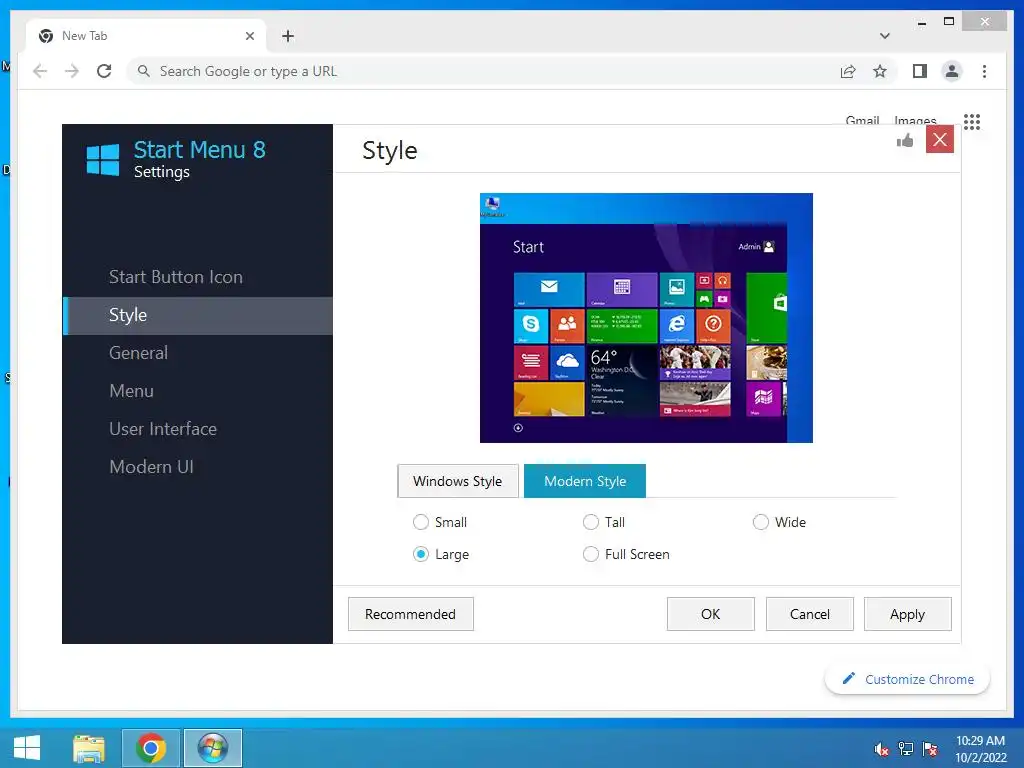Click Chrome's forward navigation arrow
This screenshot has height=768, width=1024.
72,71
